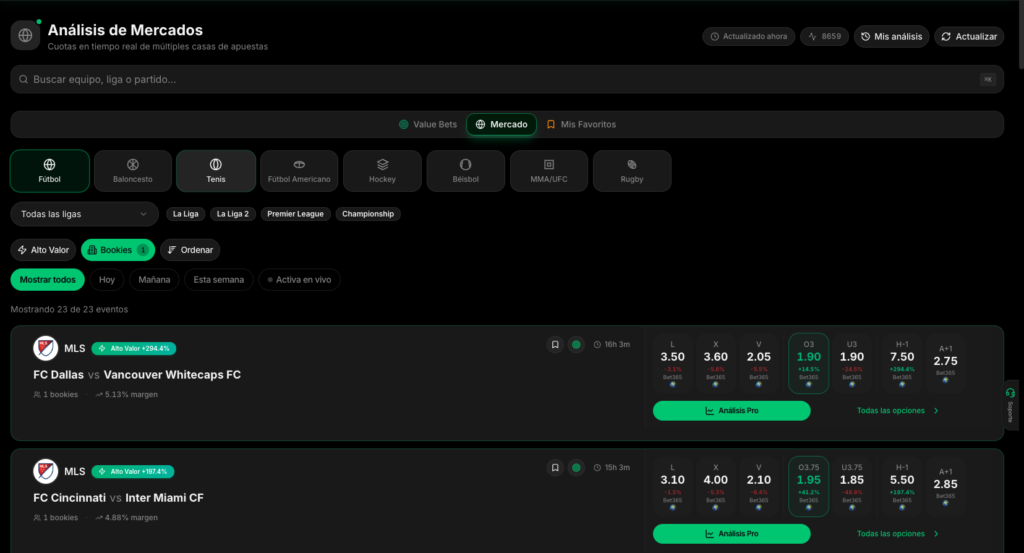Bookmark the FC Dallas vs Vancouver match
This screenshot has width=1024, height=553.
[555, 345]
